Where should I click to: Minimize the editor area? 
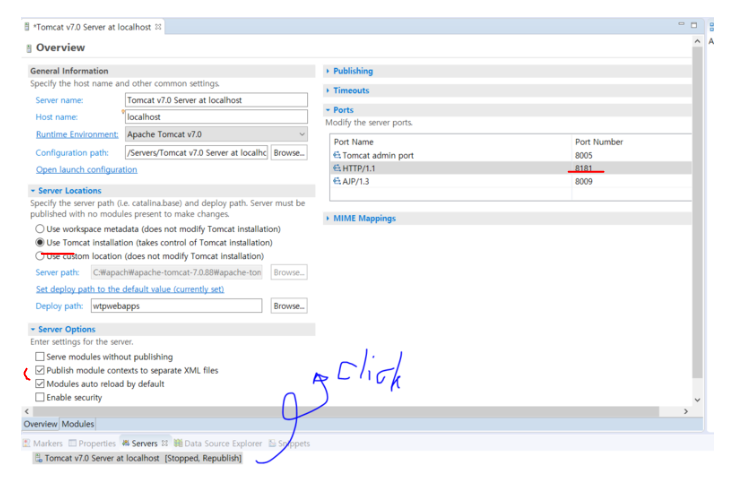click(681, 24)
